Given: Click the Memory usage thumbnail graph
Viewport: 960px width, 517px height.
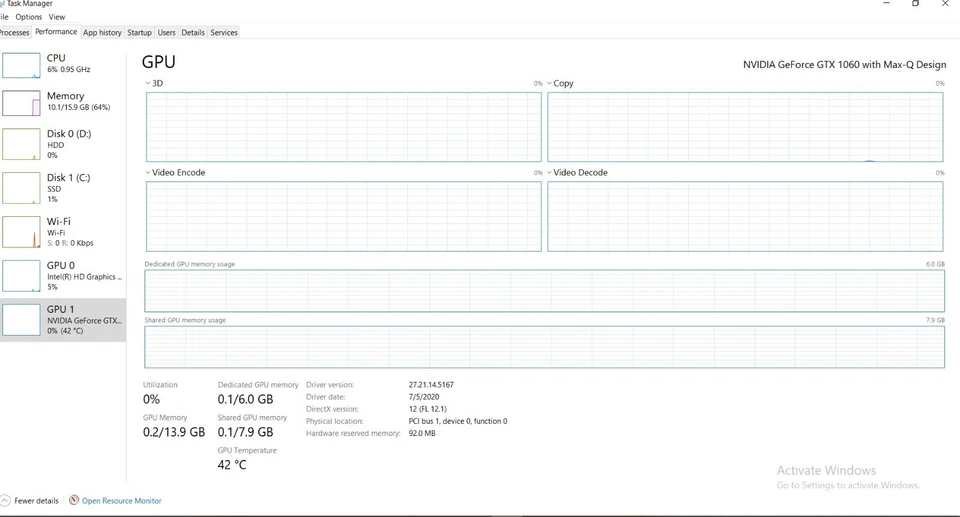Looking at the screenshot, I should click(x=21, y=103).
